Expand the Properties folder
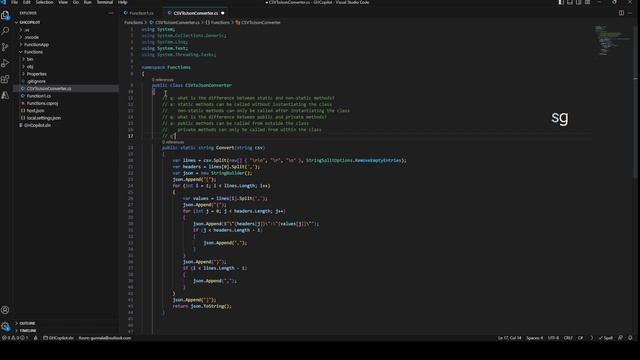This screenshot has width=640, height=360. [36, 74]
